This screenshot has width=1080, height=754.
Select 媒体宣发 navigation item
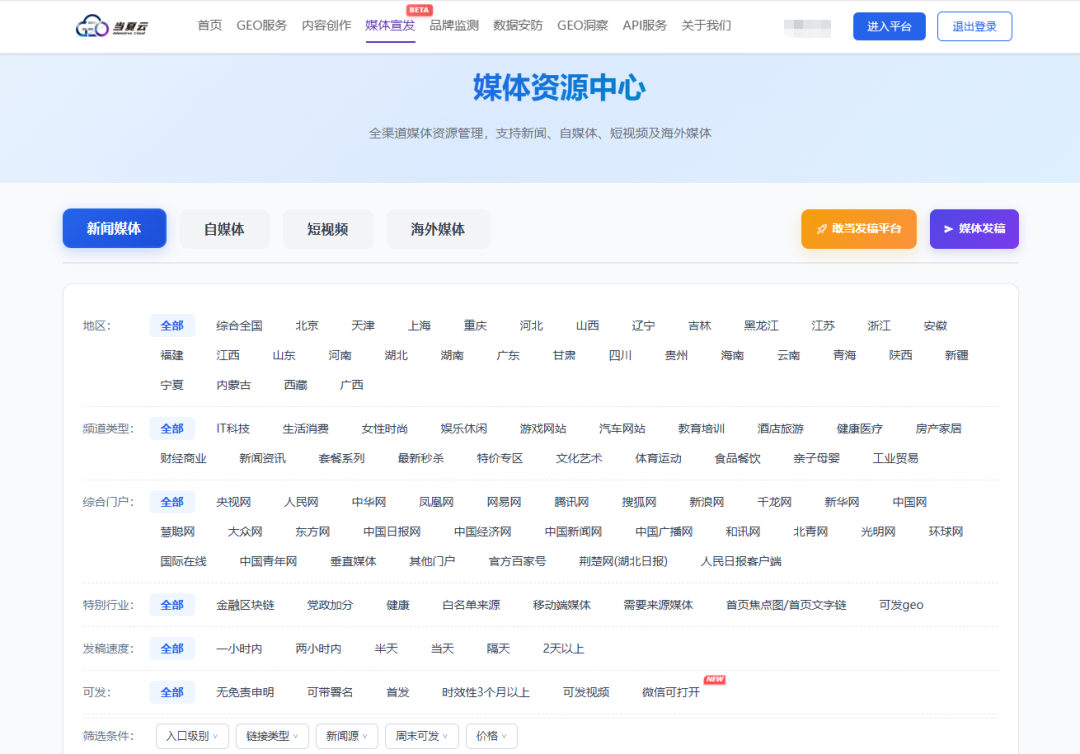(390, 25)
